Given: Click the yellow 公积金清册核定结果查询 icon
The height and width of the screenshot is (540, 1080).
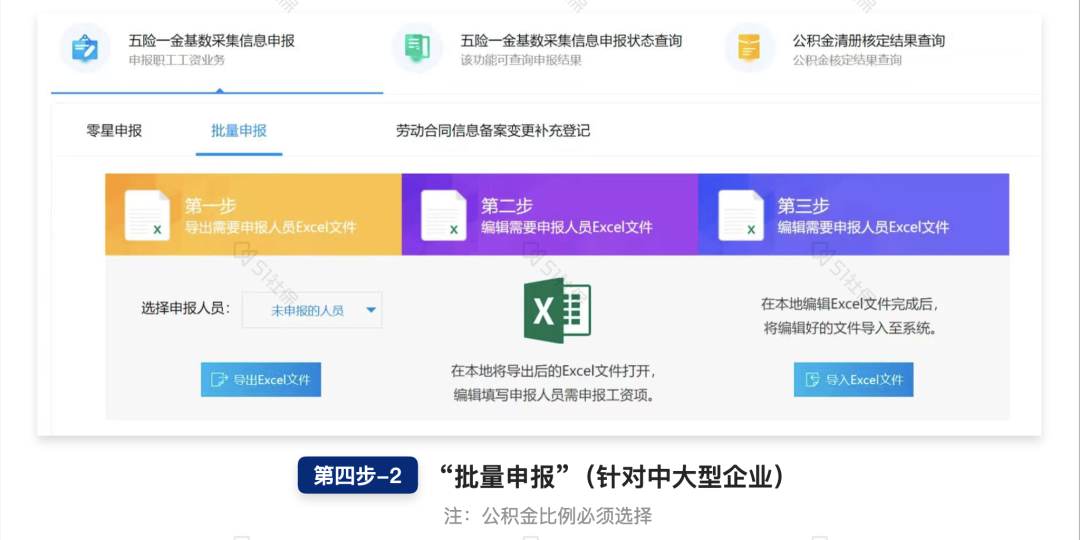Looking at the screenshot, I should (749, 48).
